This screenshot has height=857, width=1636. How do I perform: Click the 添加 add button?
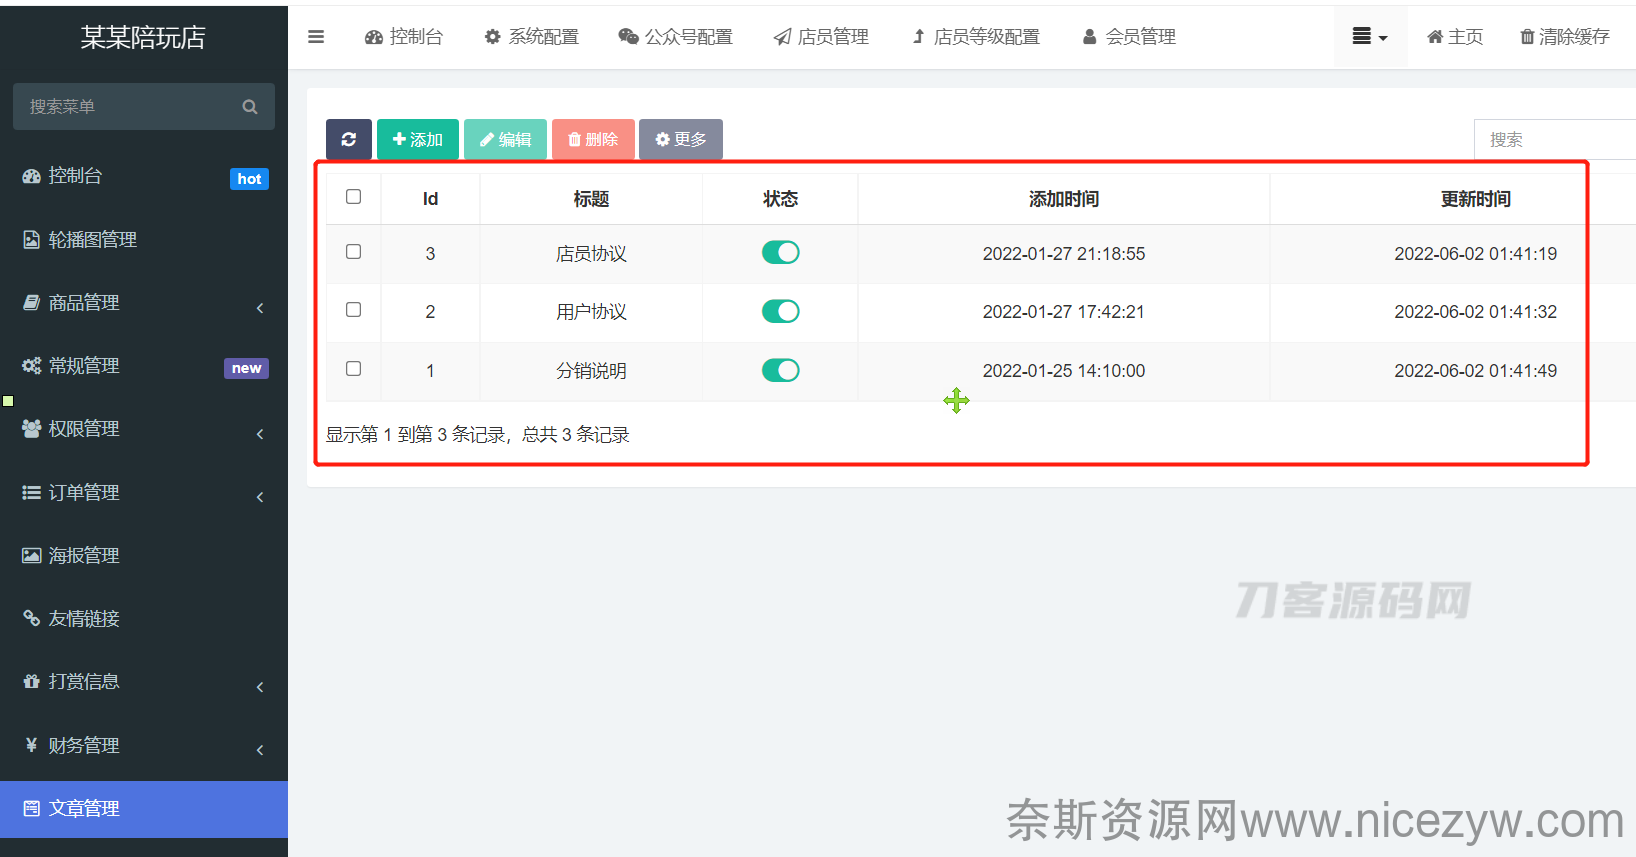tap(418, 139)
